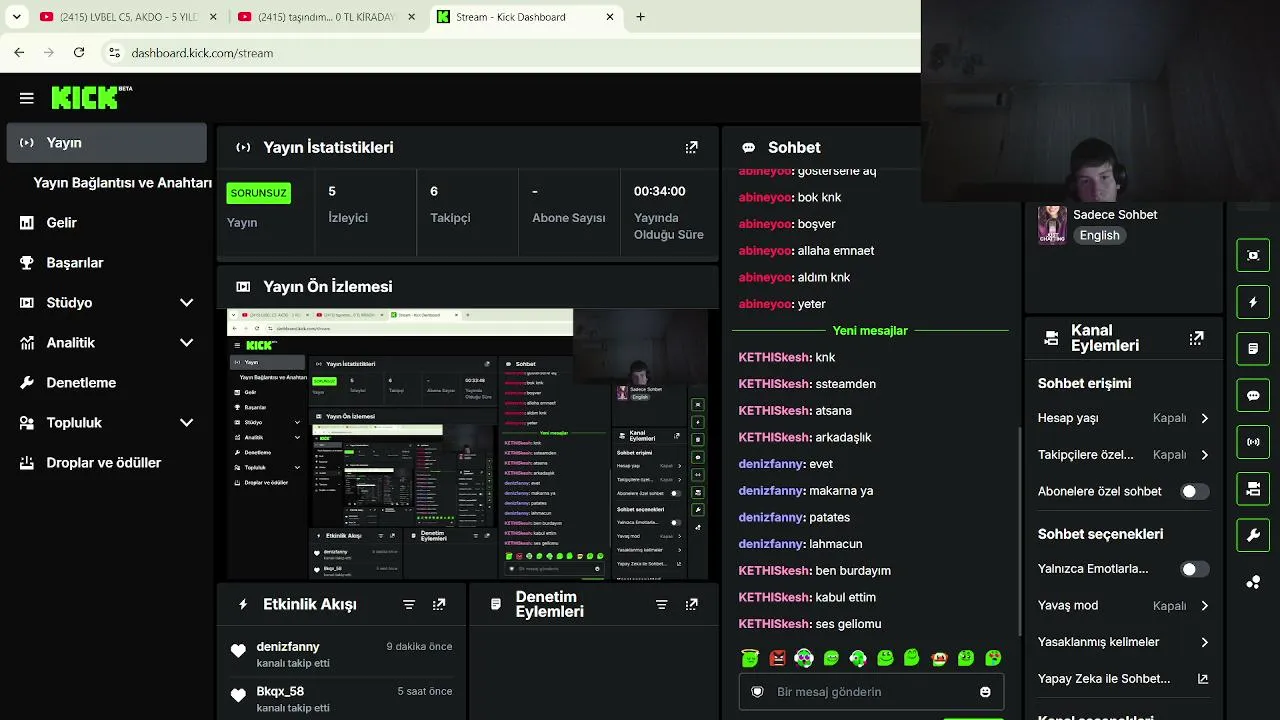The width and height of the screenshot is (1280, 720).
Task: Open the hamburger menu beside Kick logo
Action: (x=27, y=98)
